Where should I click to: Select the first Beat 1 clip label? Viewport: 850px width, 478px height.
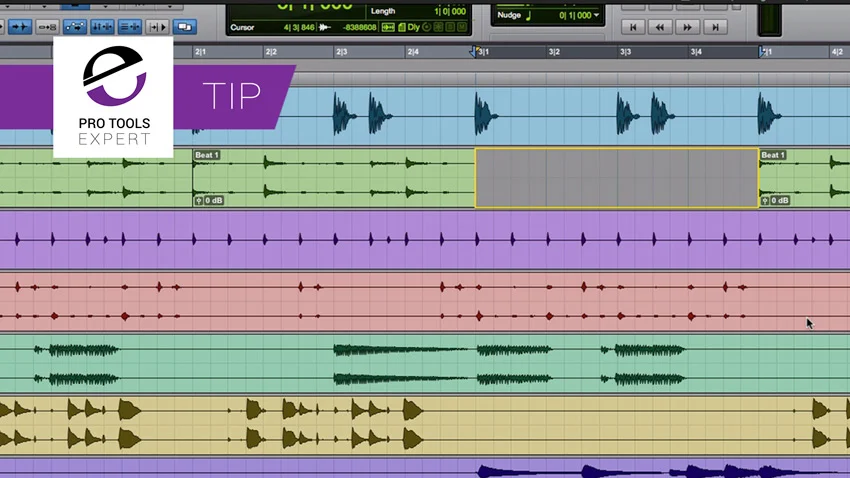tap(207, 155)
